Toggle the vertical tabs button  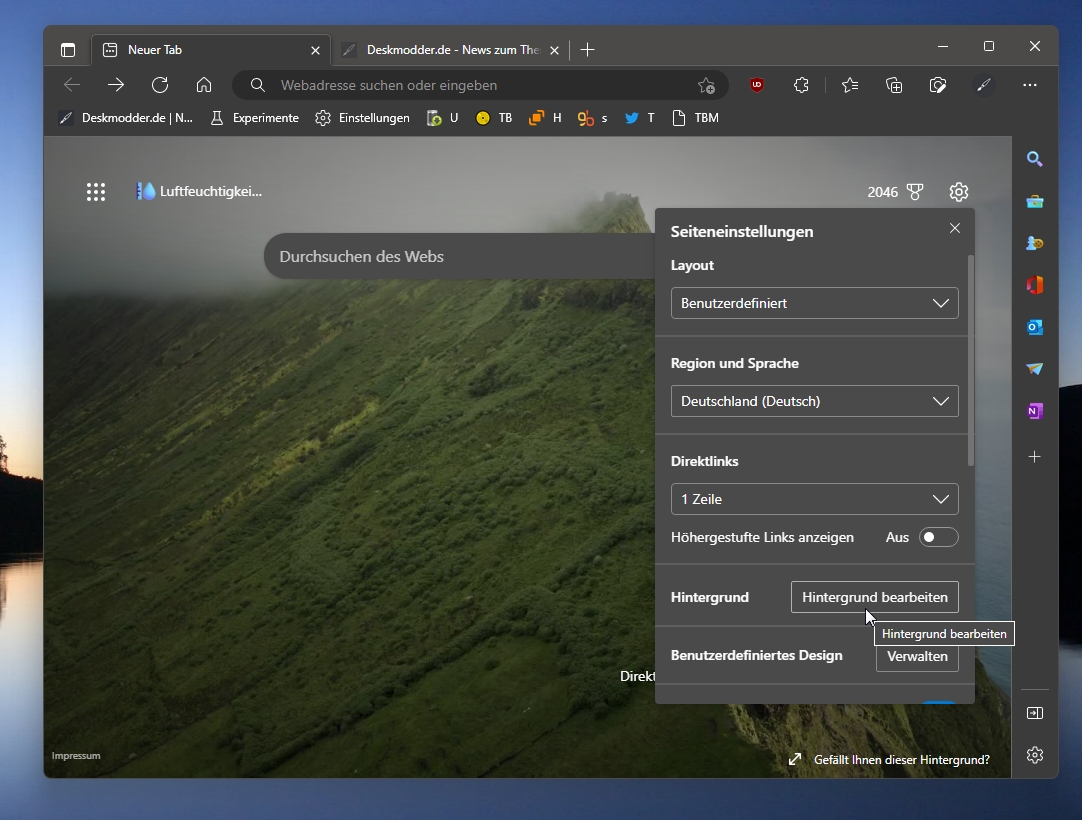tap(68, 50)
